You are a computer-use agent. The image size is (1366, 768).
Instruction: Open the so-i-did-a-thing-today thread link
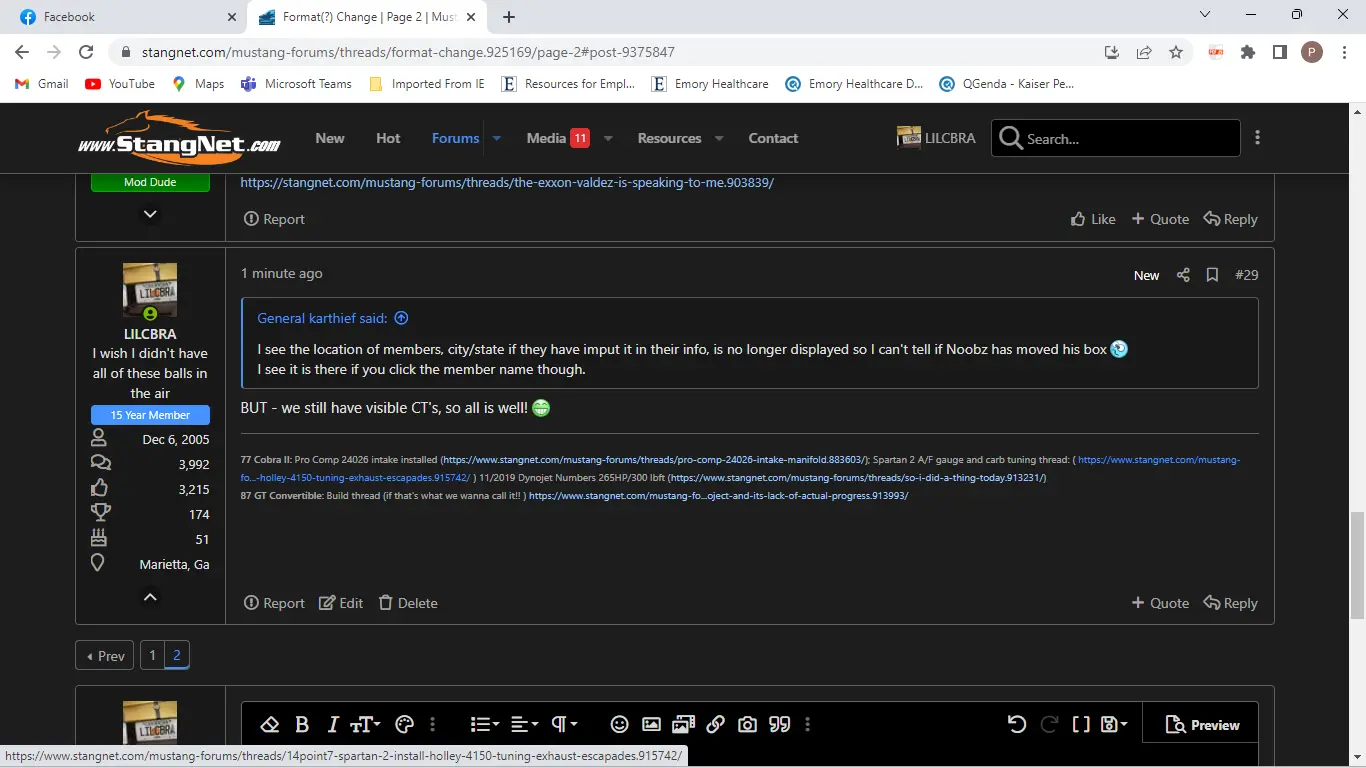[857, 478]
